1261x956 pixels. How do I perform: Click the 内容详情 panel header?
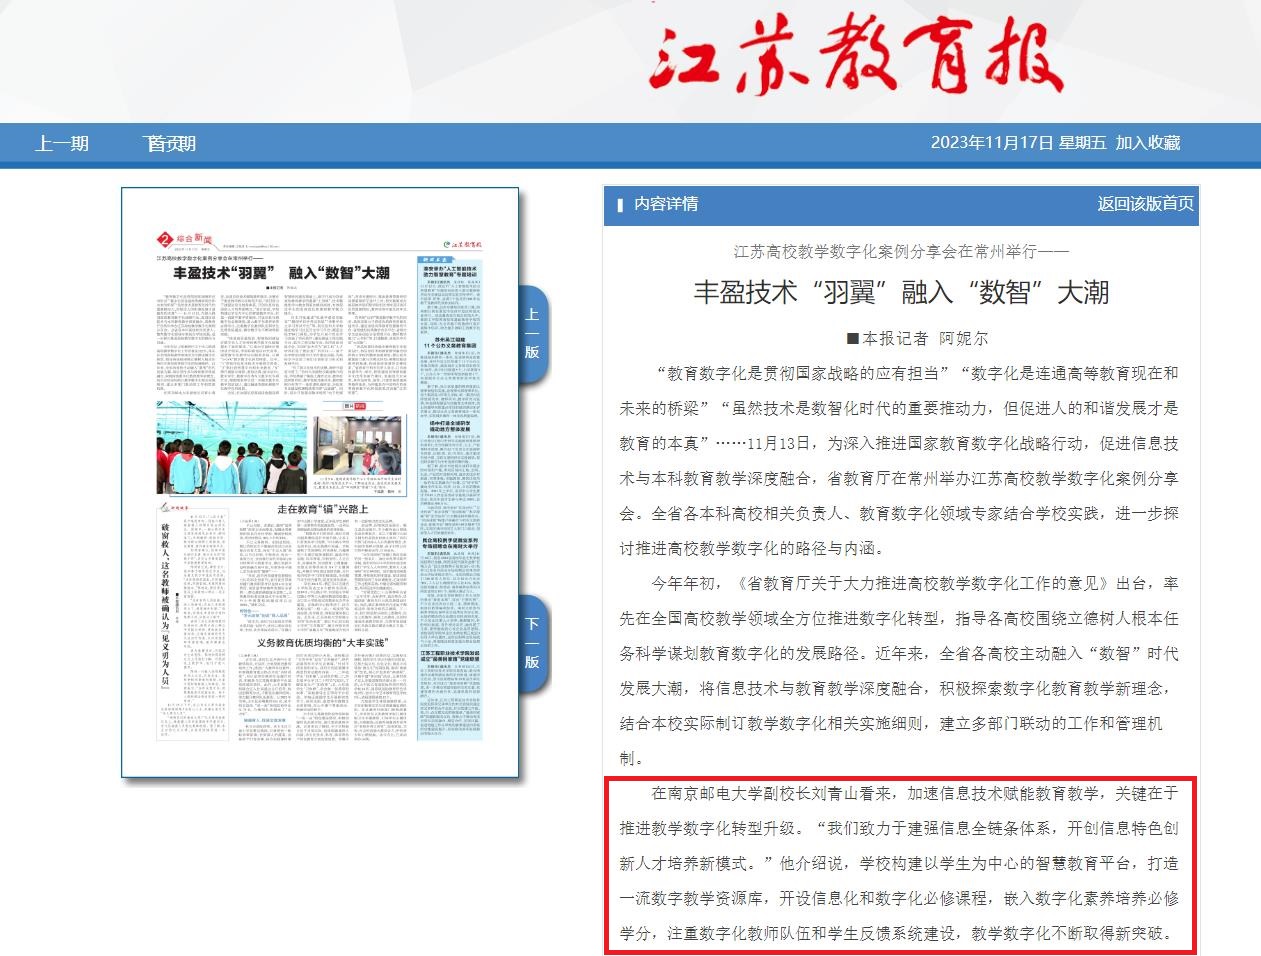coord(665,204)
